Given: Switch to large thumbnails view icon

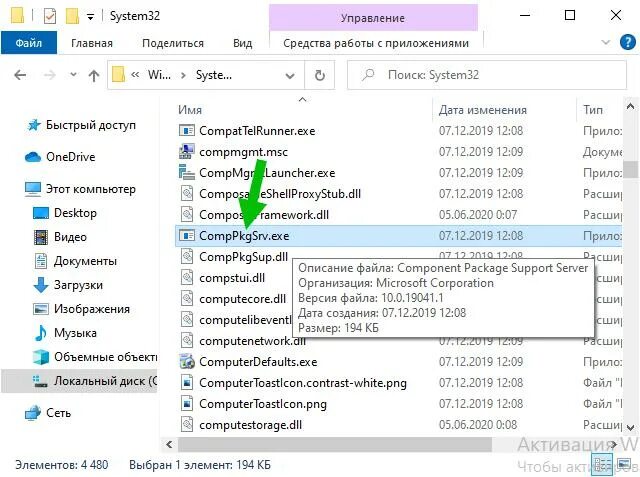Looking at the screenshot, I should coord(624,464).
